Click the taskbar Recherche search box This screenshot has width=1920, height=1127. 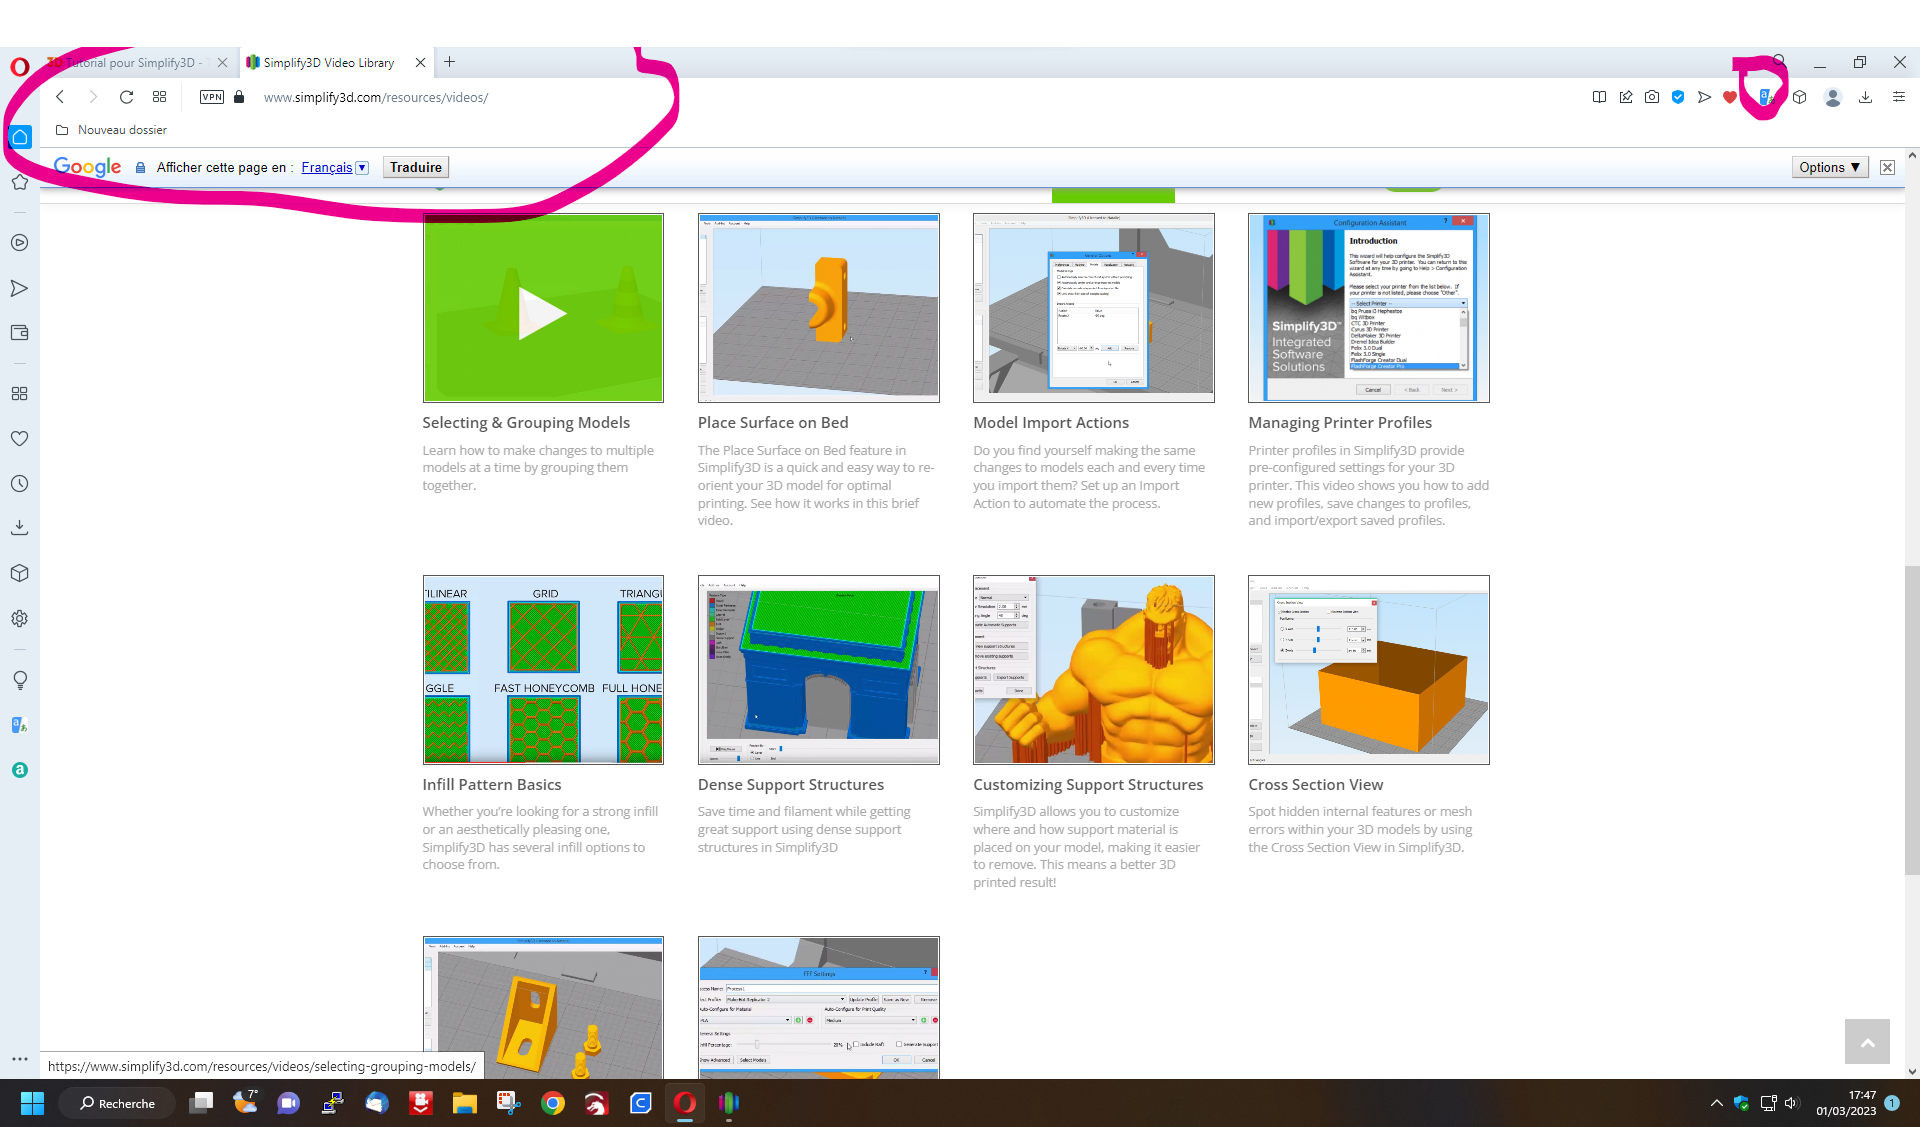(x=117, y=1103)
